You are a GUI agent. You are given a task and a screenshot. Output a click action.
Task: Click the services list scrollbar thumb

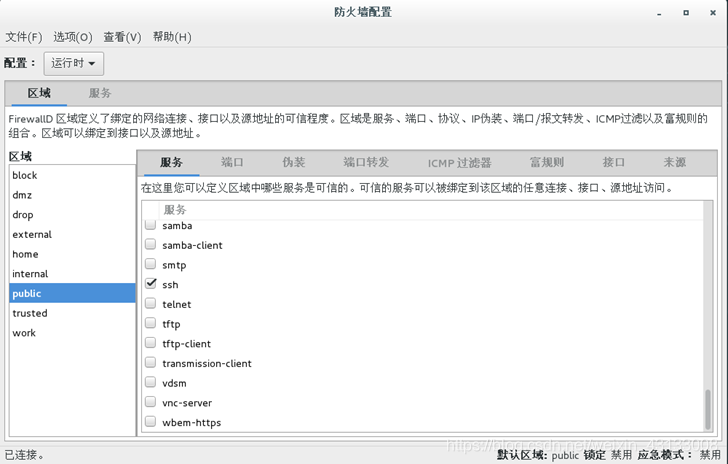pos(708,409)
